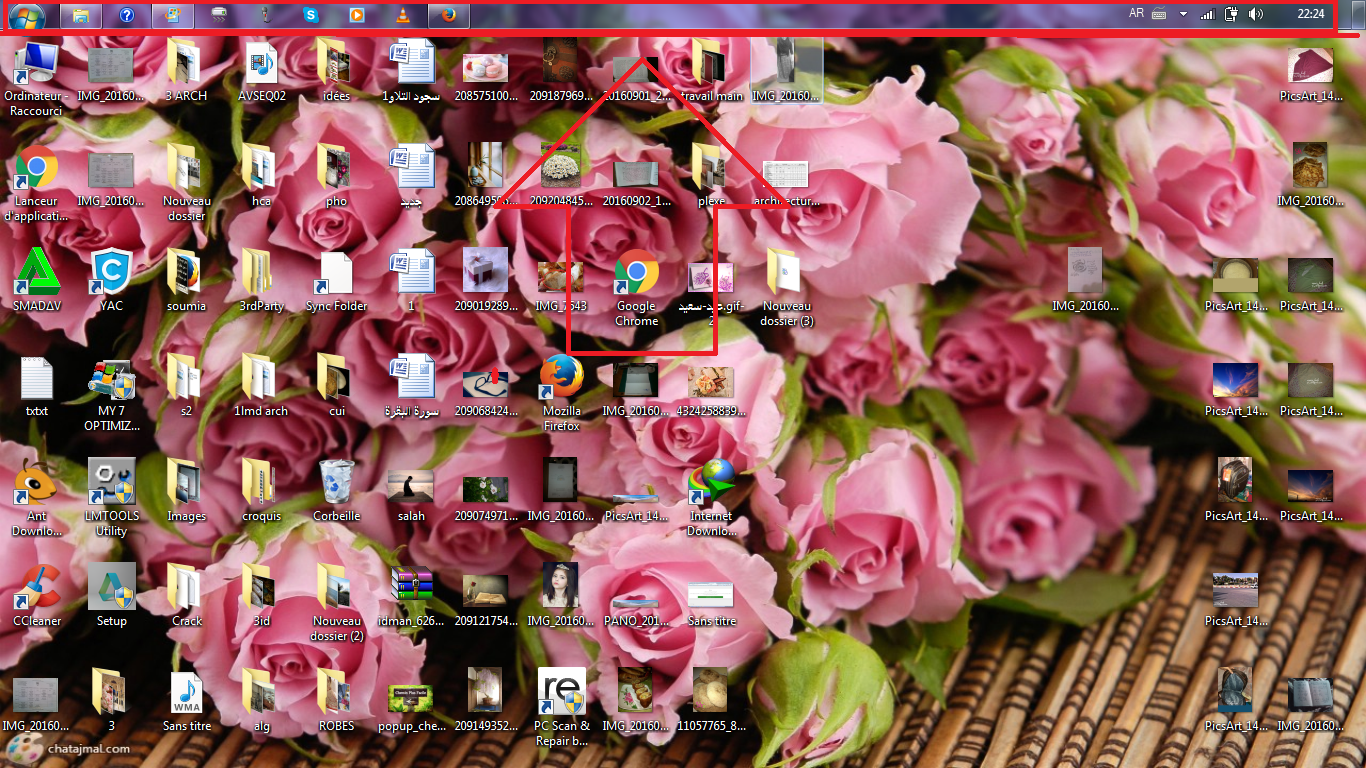Click the network signal tray icon
Viewport: 1366px width, 768px height.
(x=1207, y=14)
